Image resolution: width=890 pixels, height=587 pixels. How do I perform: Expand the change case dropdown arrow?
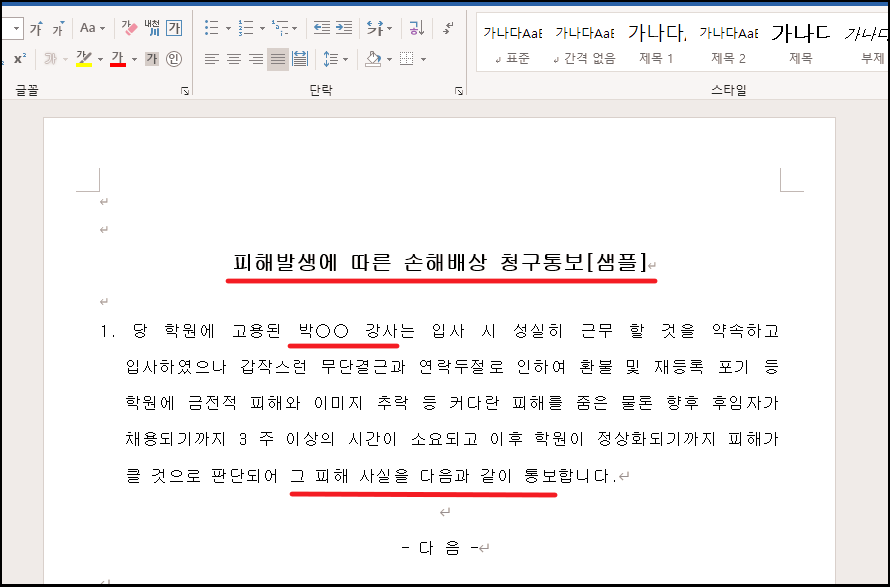[103, 28]
